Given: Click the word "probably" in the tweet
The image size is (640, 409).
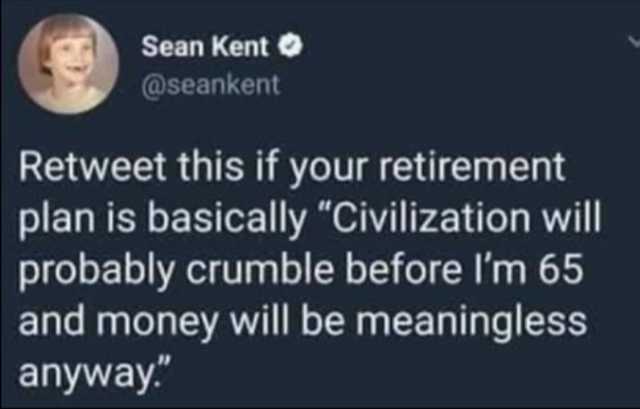Looking at the screenshot, I should 96,271.
